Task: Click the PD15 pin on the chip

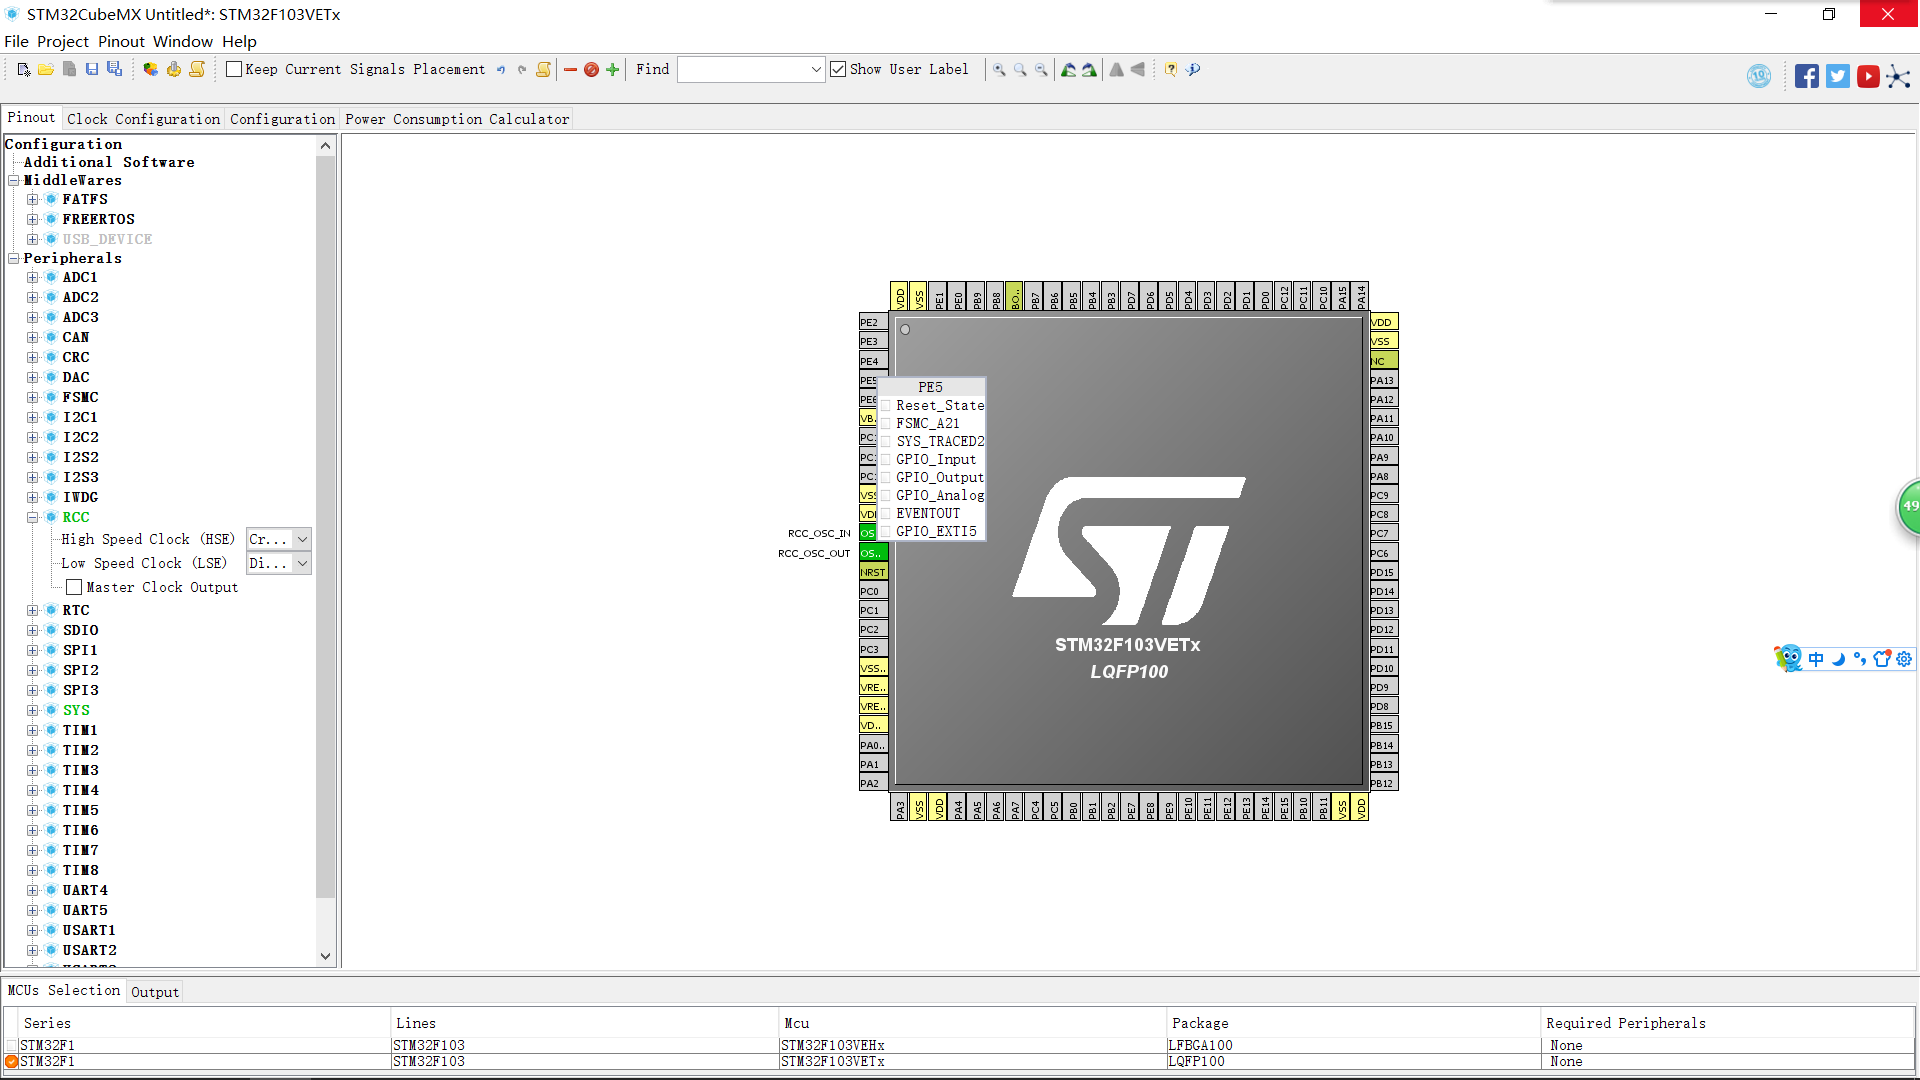Action: 1383,572
